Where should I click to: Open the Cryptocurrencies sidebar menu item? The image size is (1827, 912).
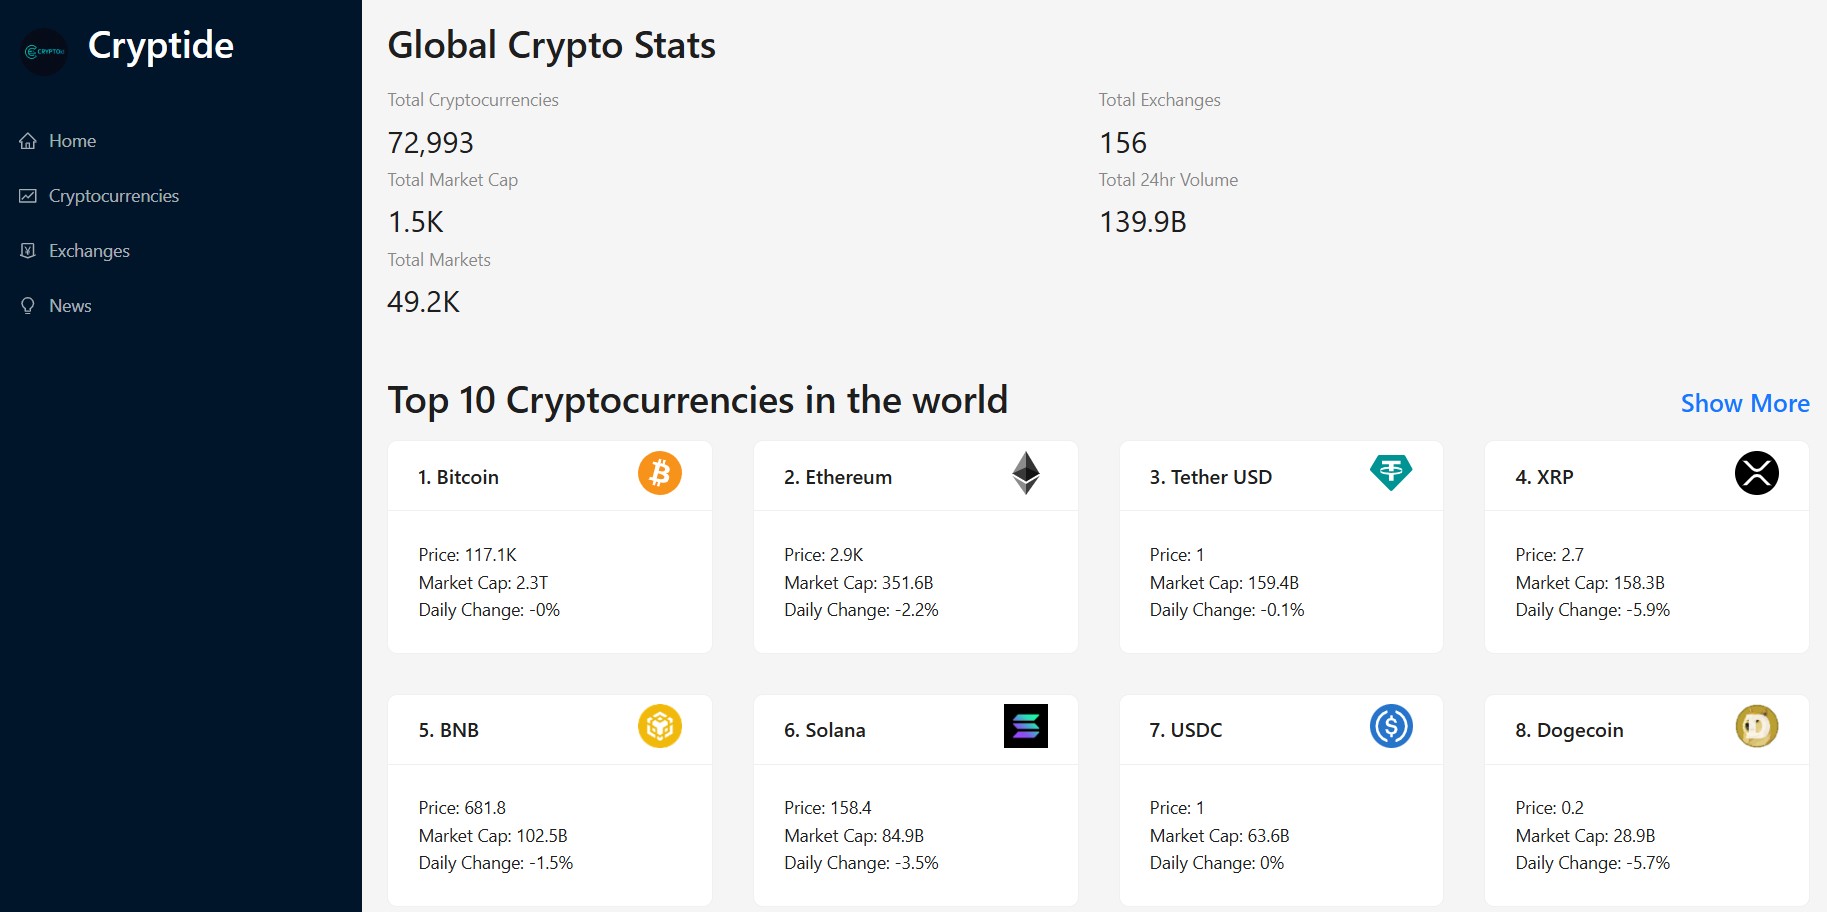(113, 196)
